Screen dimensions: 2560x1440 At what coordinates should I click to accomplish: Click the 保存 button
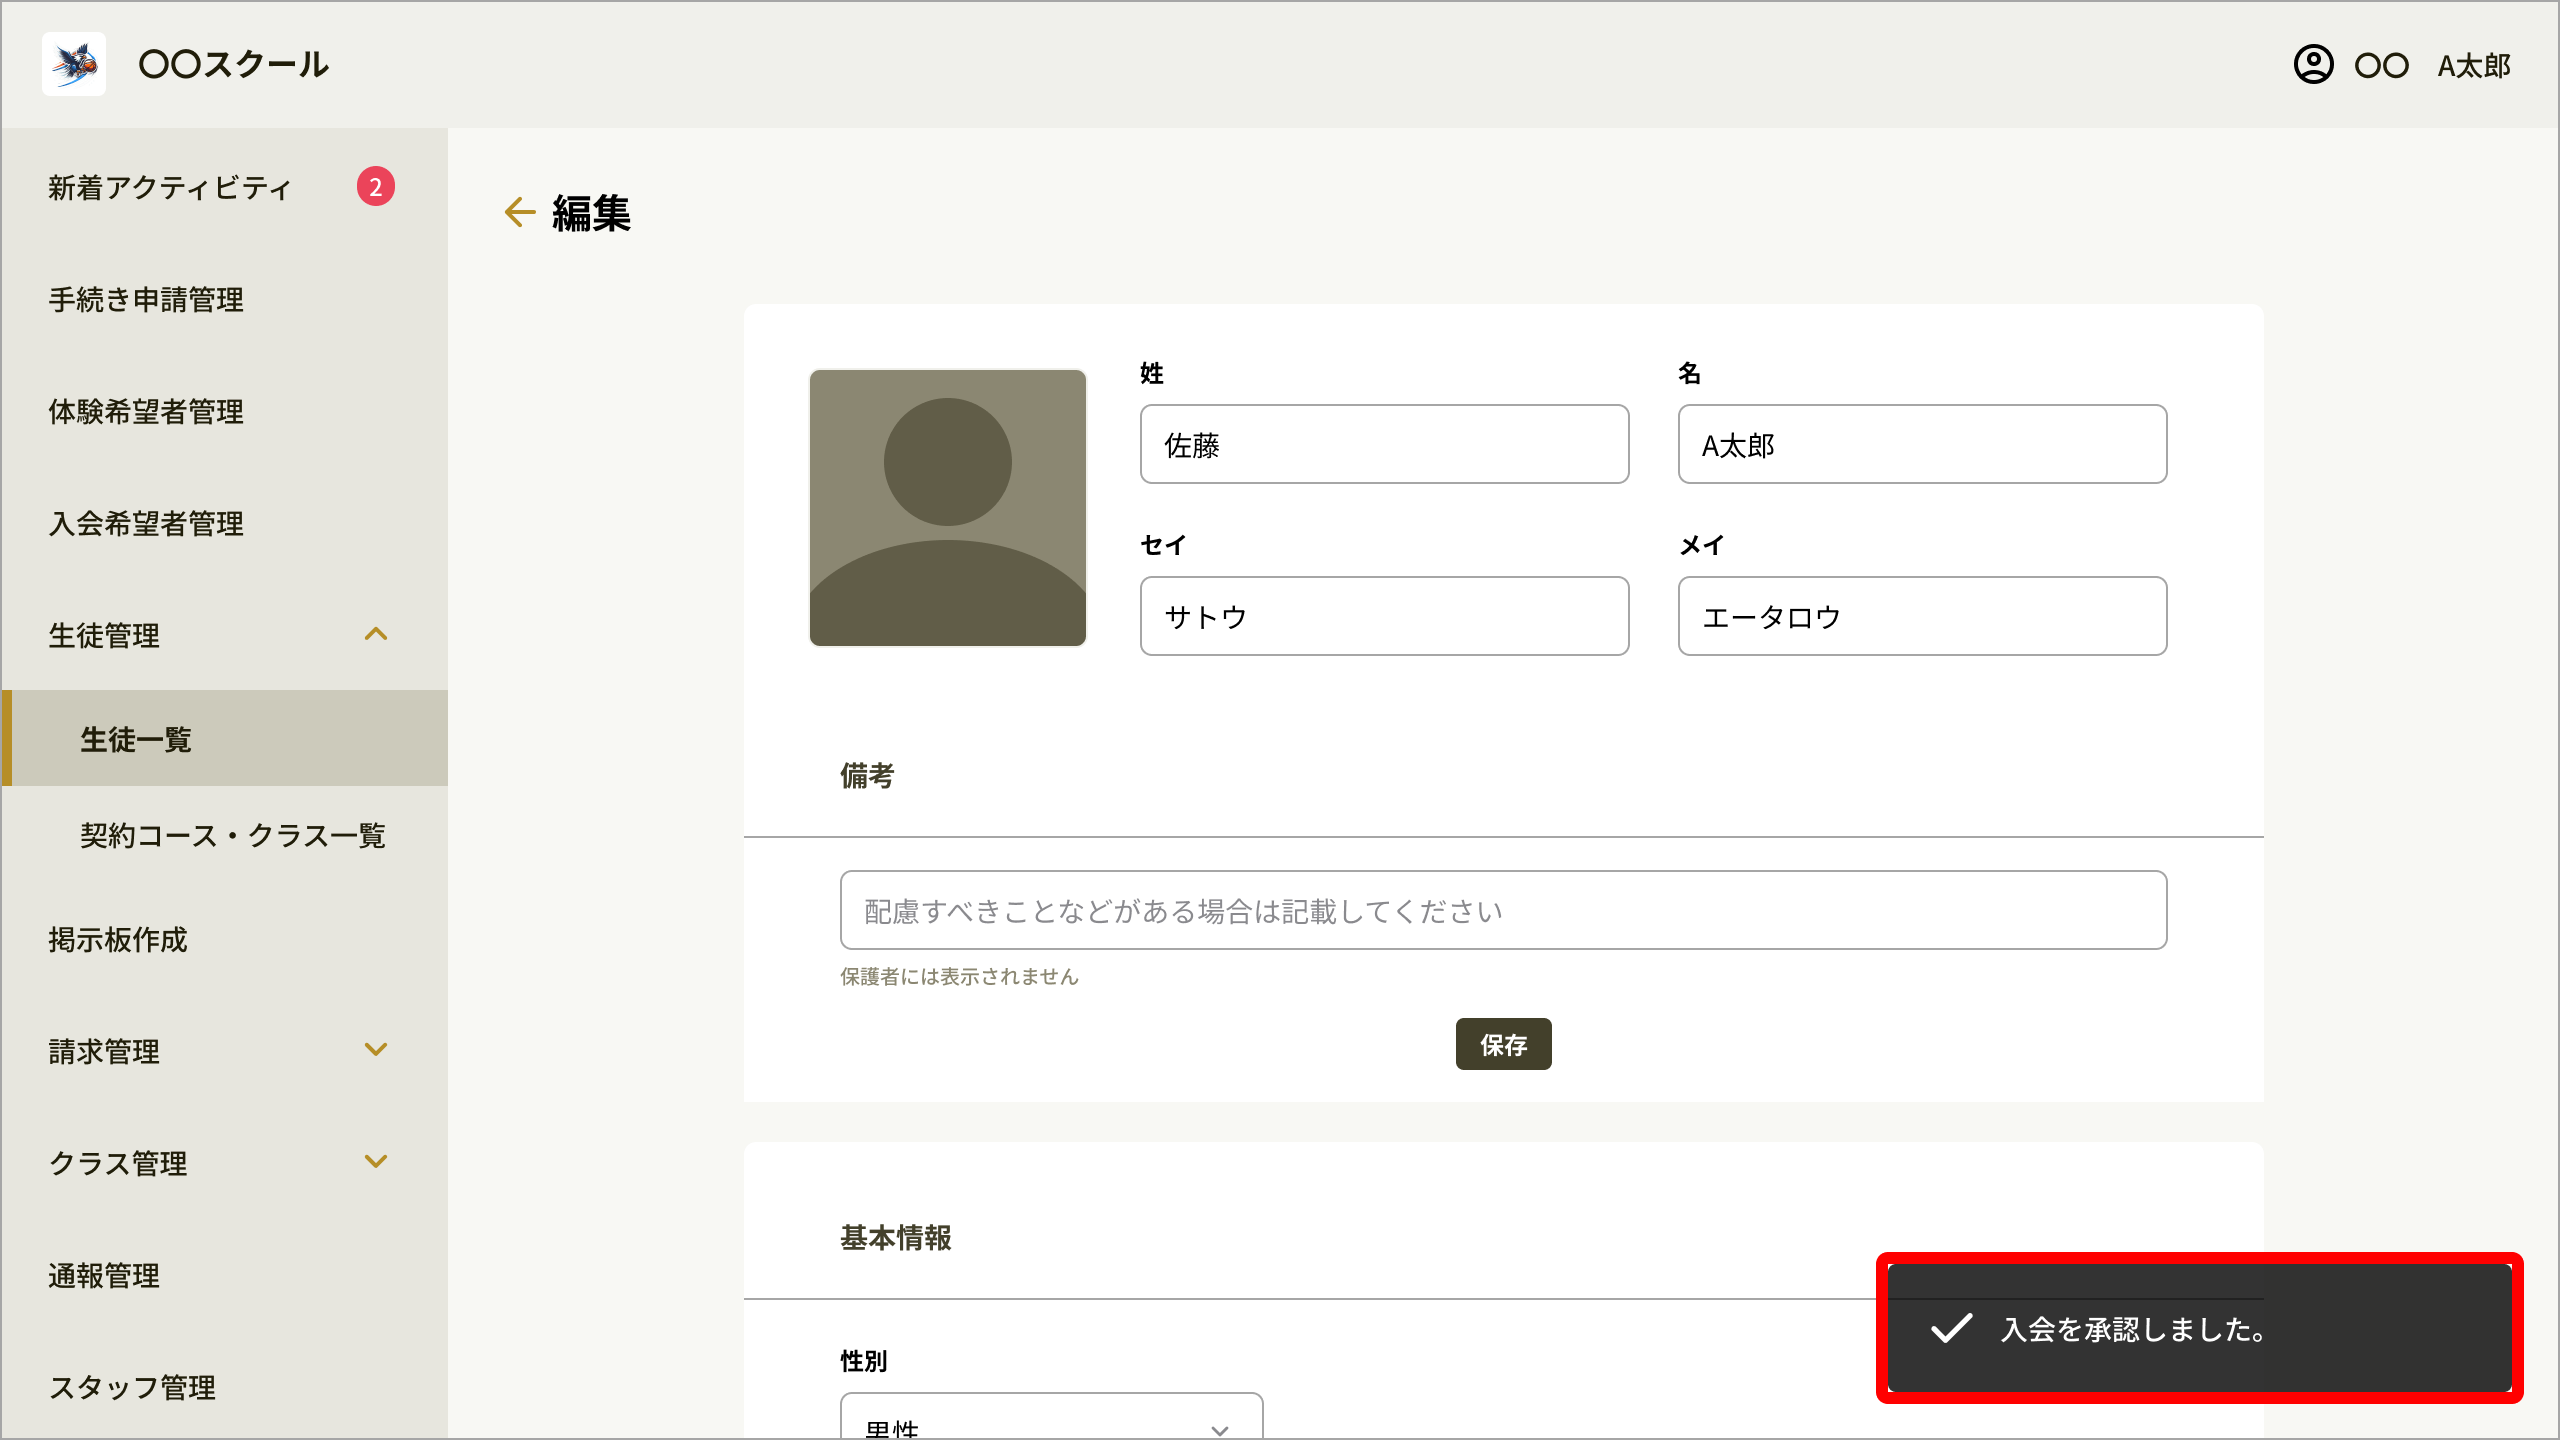[1503, 1044]
